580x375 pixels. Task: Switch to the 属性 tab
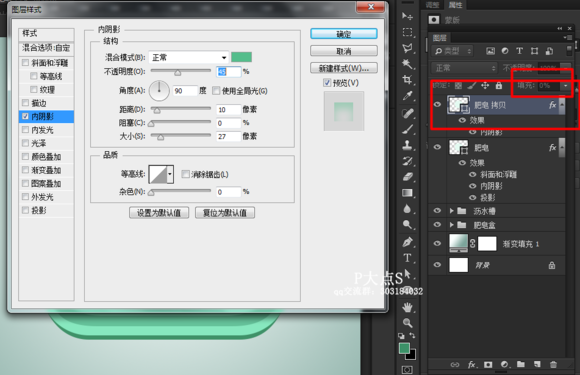tap(455, 5)
